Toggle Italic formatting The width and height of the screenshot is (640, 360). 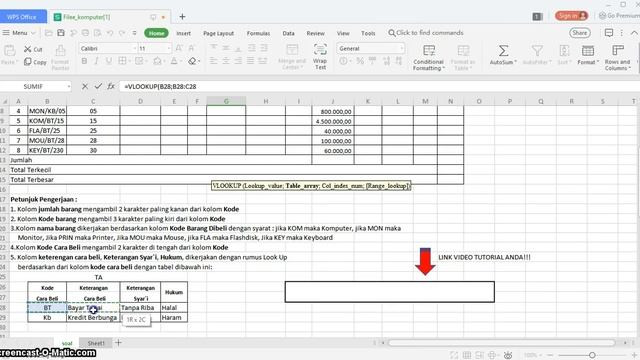(x=96, y=61)
